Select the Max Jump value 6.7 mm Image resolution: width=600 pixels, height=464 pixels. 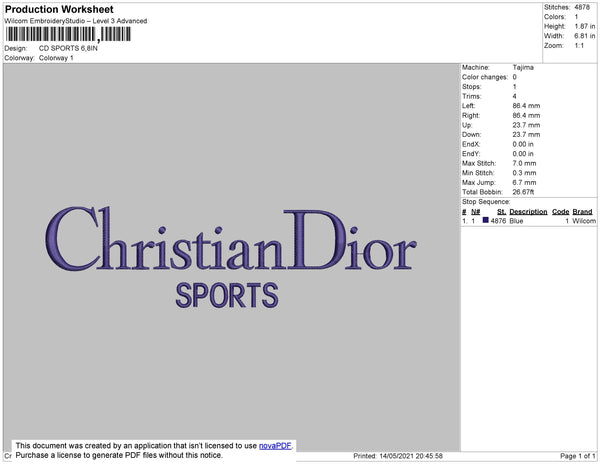click(524, 182)
